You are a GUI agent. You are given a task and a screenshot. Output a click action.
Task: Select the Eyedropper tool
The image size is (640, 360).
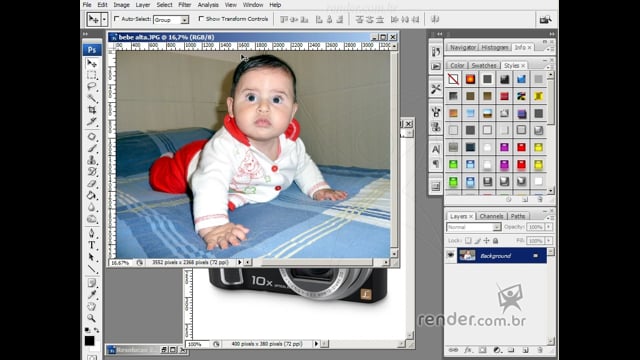click(x=92, y=294)
